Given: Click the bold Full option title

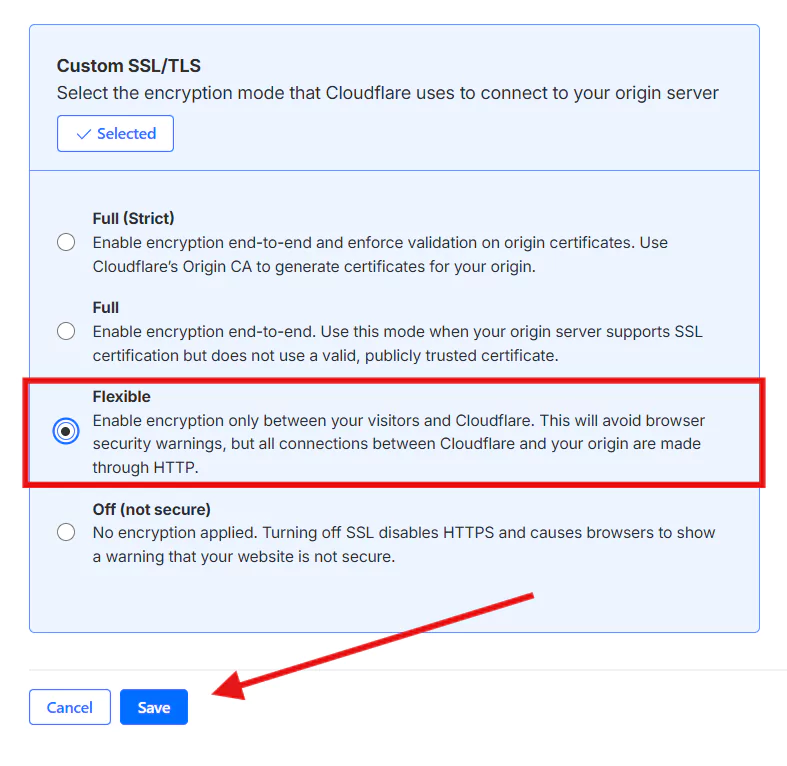Looking at the screenshot, I should click(106, 308).
